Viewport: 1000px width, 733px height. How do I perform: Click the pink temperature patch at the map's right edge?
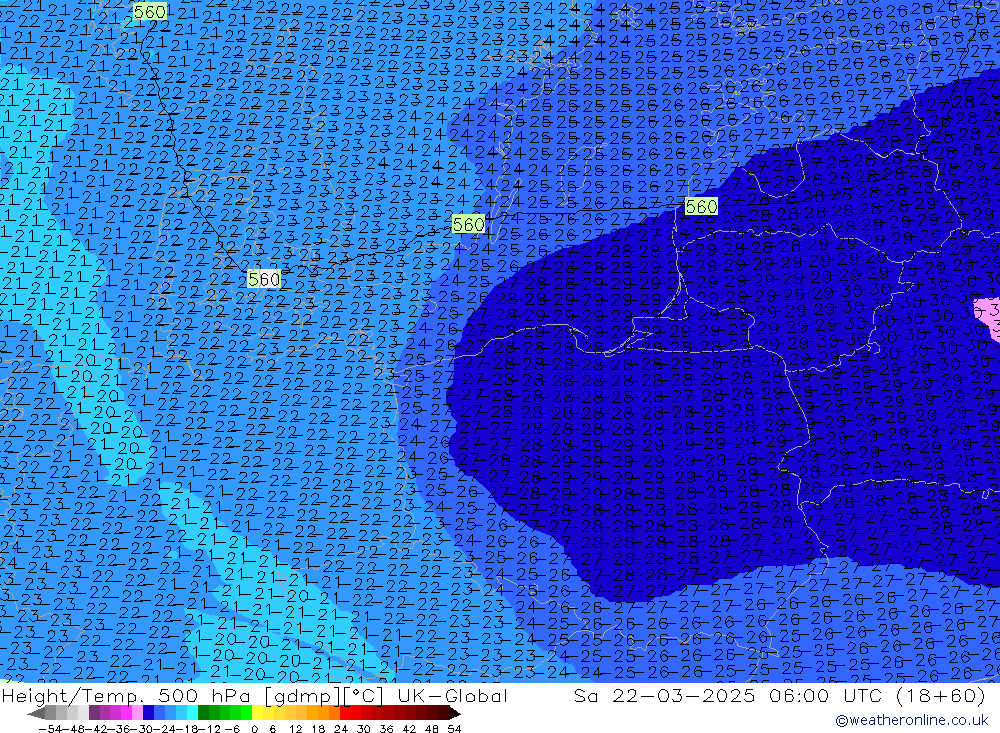click(989, 317)
